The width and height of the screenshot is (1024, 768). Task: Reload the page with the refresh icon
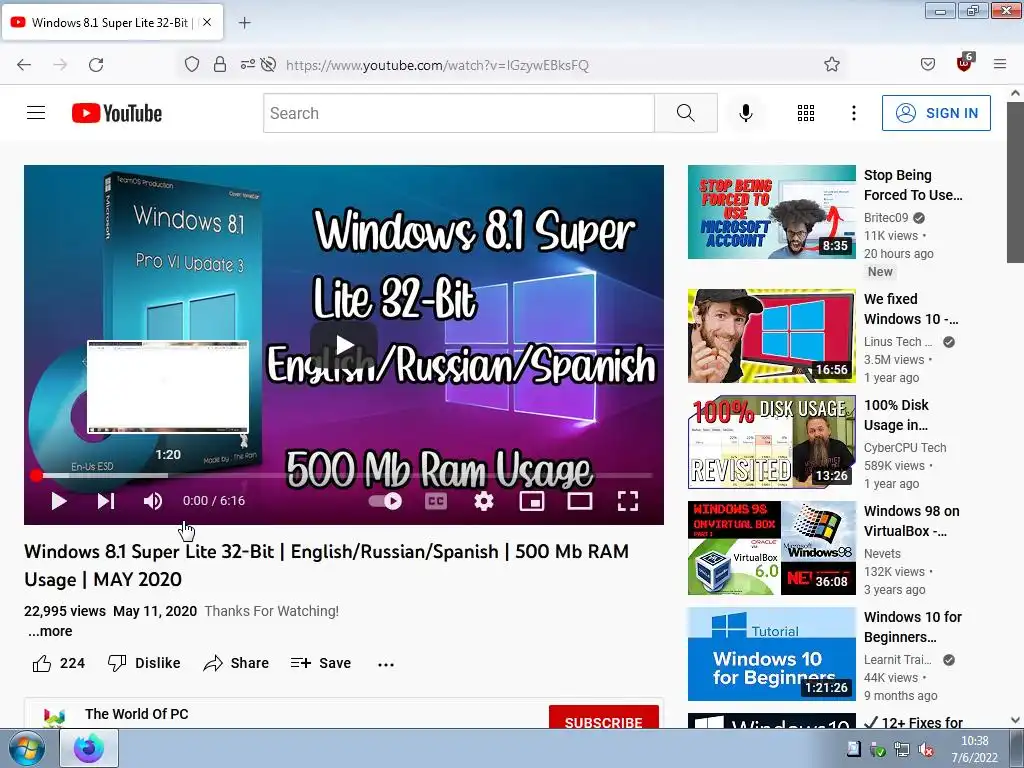tap(96, 65)
